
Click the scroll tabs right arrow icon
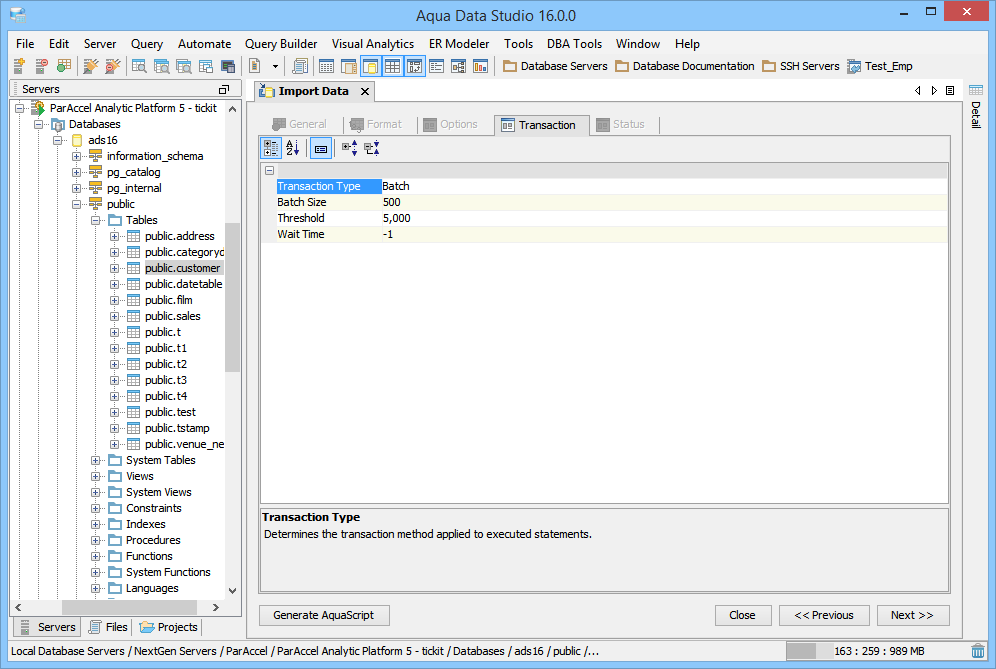pos(934,91)
